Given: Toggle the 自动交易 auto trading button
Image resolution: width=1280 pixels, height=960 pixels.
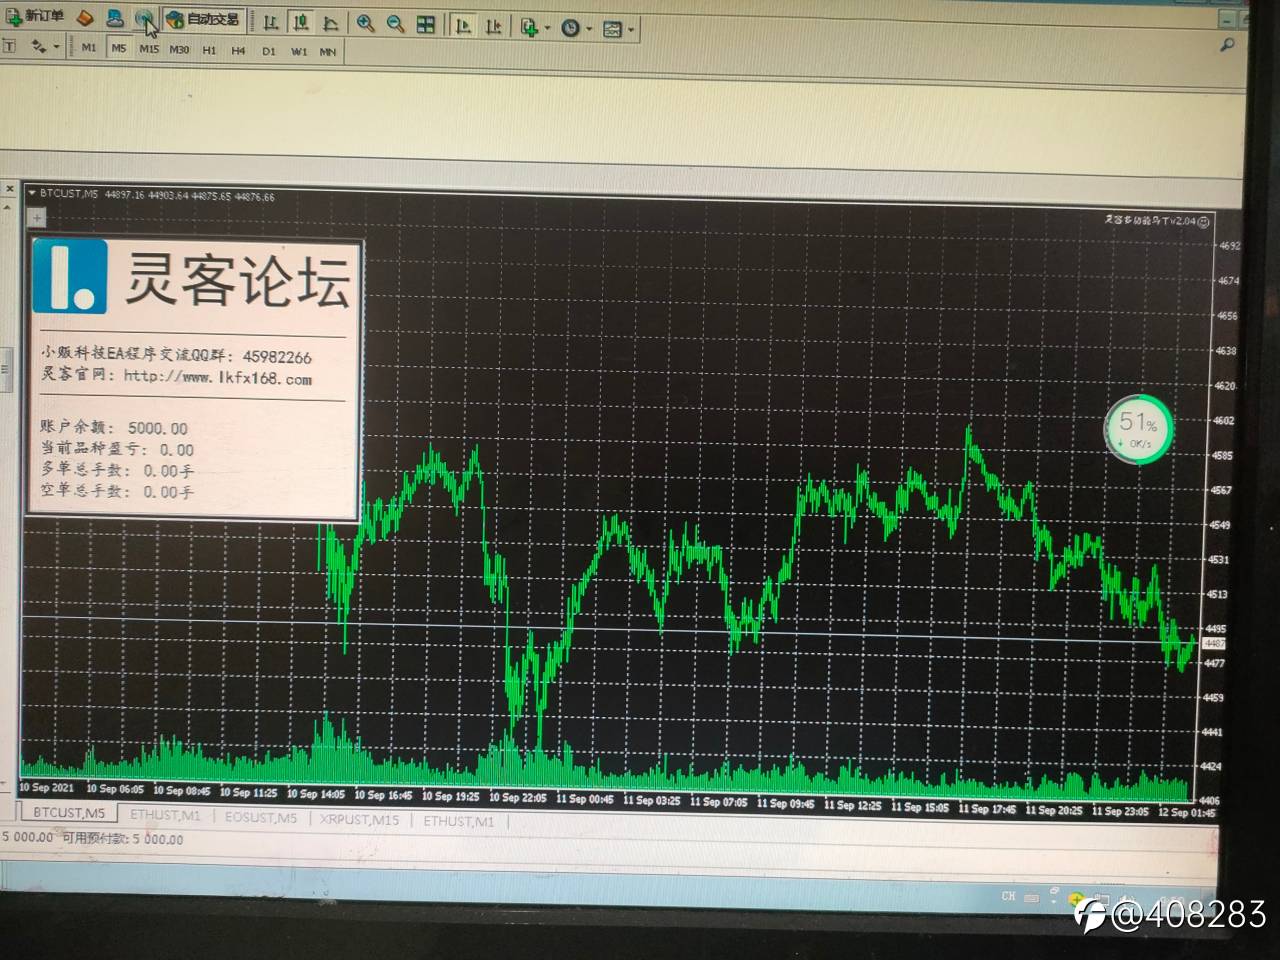Looking at the screenshot, I should pos(203,20).
